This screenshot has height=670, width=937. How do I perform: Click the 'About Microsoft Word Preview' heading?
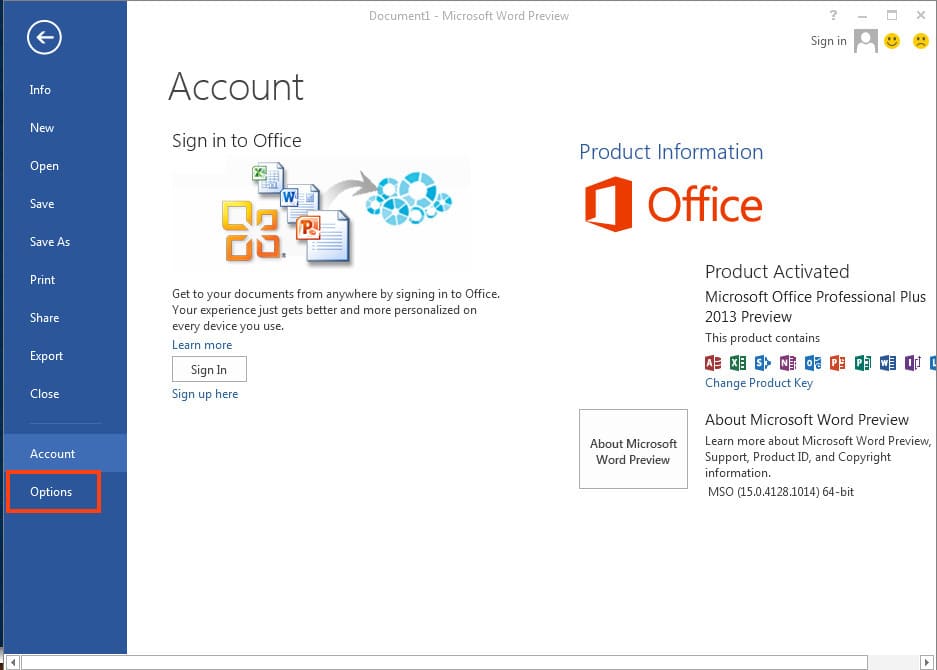click(x=807, y=420)
